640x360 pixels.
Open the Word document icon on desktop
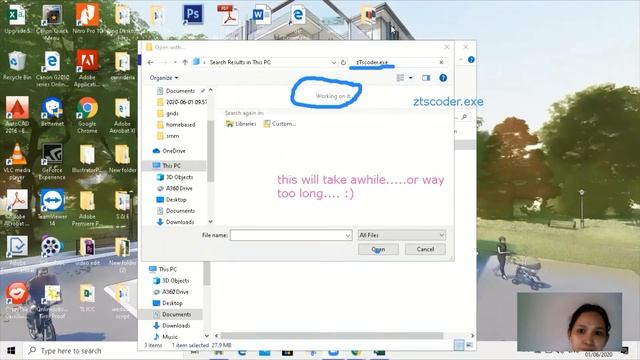tap(261, 15)
